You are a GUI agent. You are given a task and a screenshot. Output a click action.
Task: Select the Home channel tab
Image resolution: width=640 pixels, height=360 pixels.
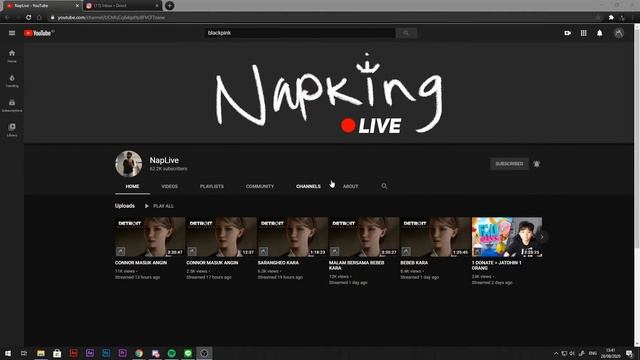(132, 186)
